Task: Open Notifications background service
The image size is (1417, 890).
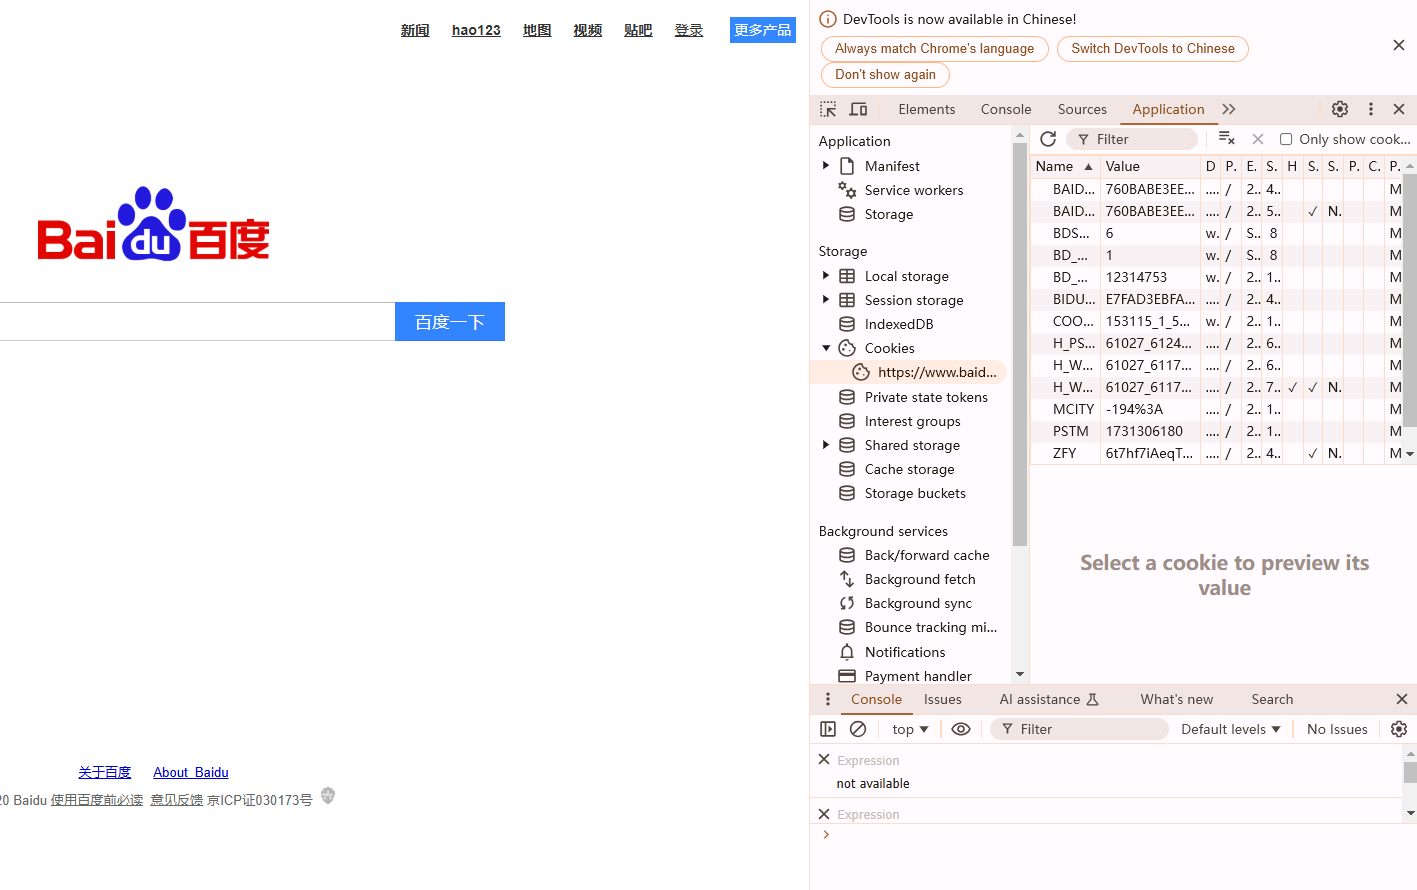Action: tap(905, 652)
